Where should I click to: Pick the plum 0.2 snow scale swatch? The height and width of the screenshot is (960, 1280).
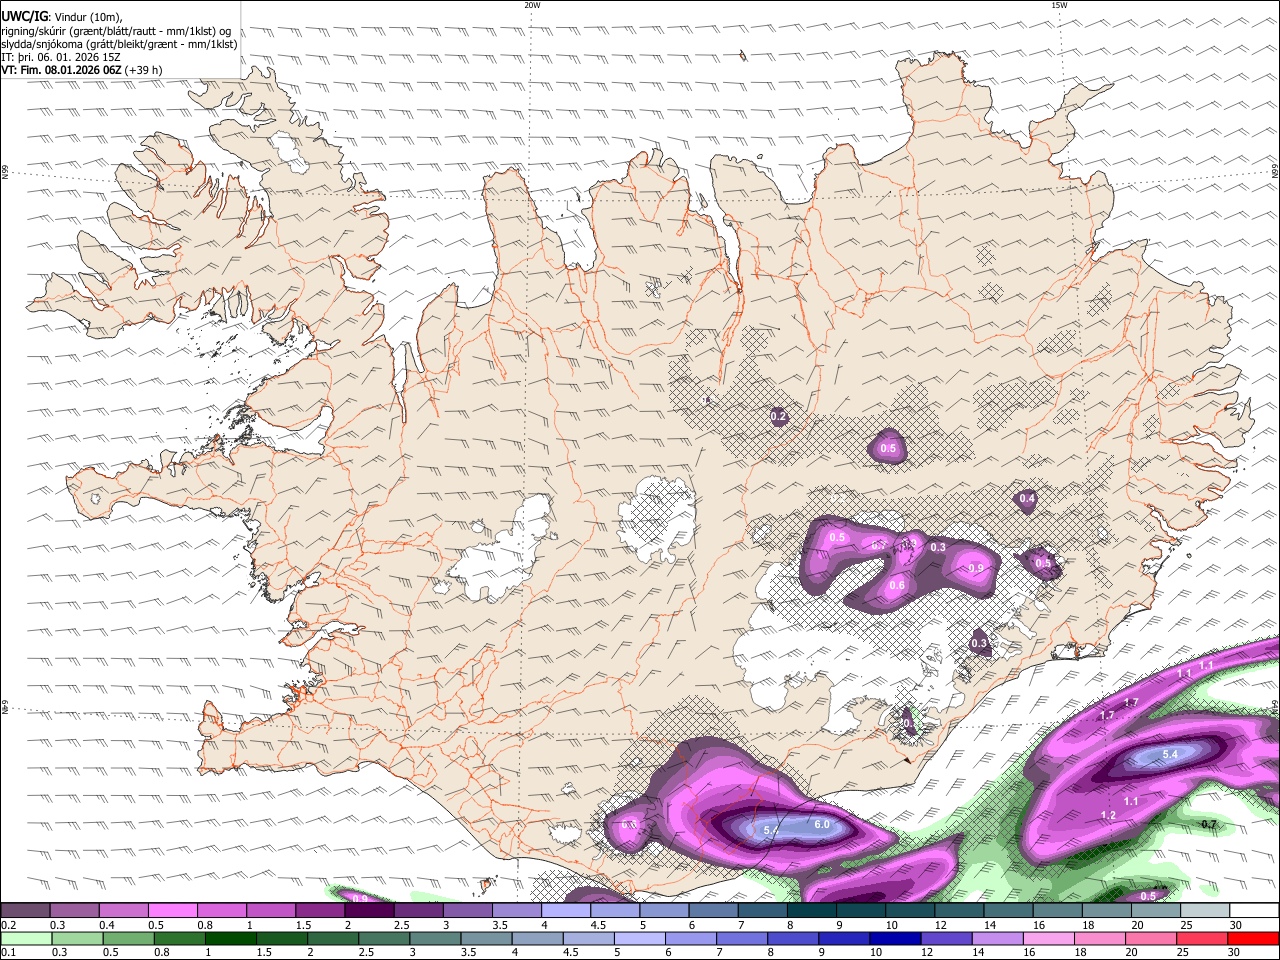coord(24,910)
